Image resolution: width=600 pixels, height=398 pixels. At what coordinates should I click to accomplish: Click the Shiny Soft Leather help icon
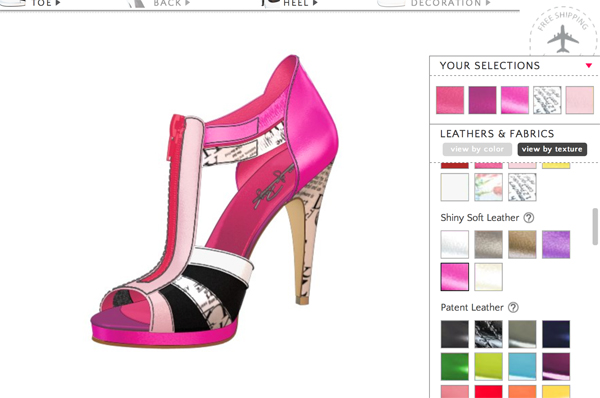pyautogui.click(x=528, y=218)
